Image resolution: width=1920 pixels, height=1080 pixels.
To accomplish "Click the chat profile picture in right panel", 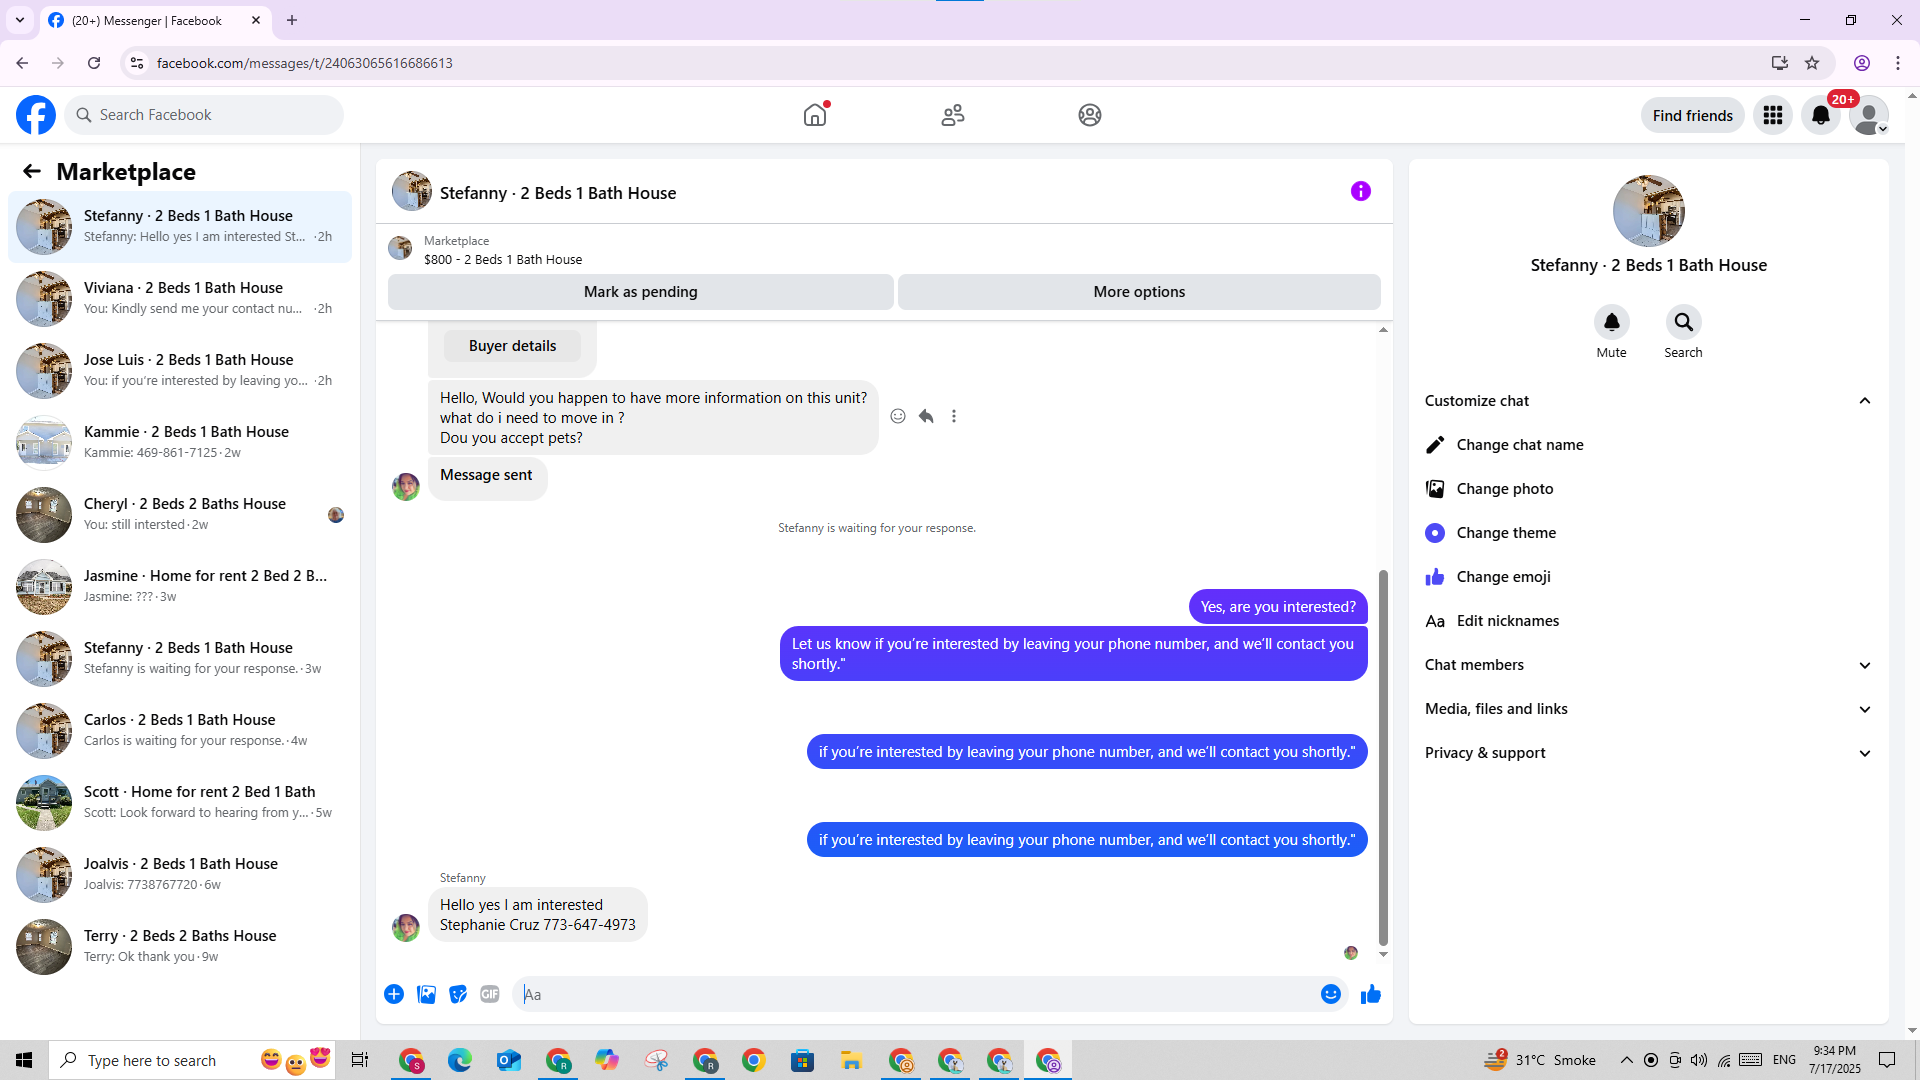I will click(1649, 211).
